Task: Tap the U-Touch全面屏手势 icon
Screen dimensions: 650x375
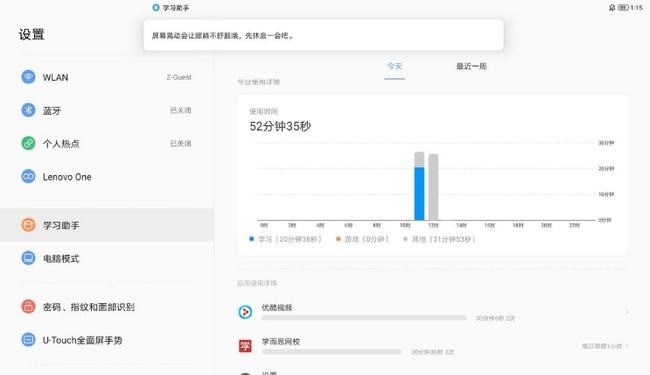Action: tap(28, 340)
